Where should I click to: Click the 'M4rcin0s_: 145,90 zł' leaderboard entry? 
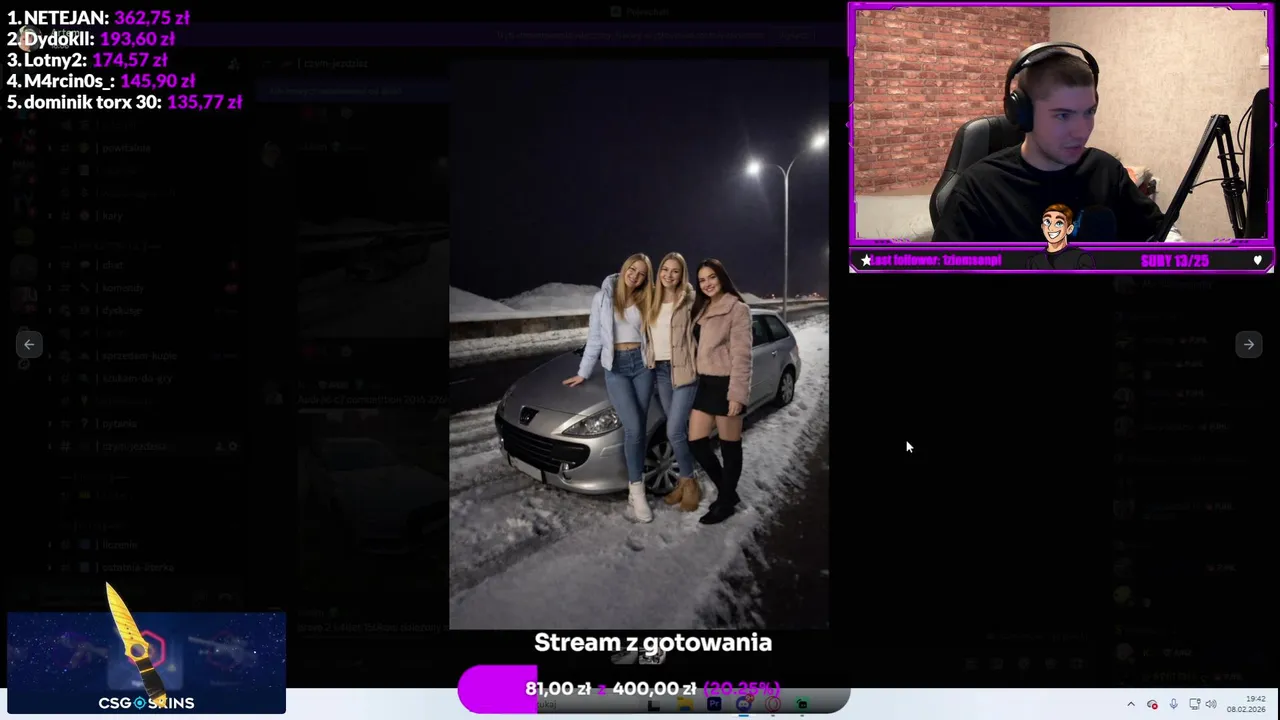[x=101, y=81]
